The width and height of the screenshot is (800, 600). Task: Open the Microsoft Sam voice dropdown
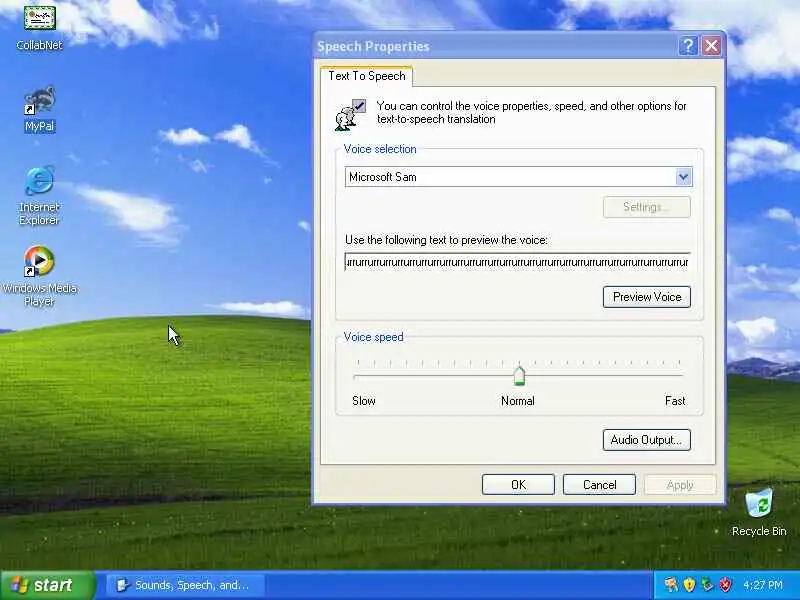click(x=683, y=177)
